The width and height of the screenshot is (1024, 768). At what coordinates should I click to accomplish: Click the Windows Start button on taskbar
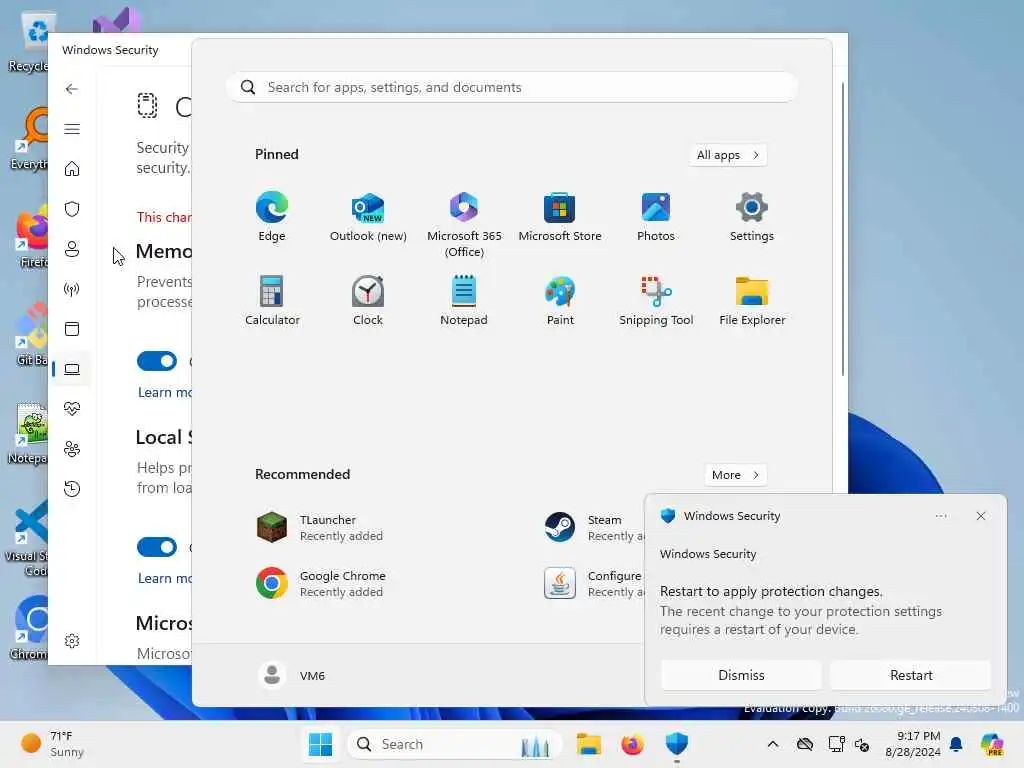click(320, 744)
